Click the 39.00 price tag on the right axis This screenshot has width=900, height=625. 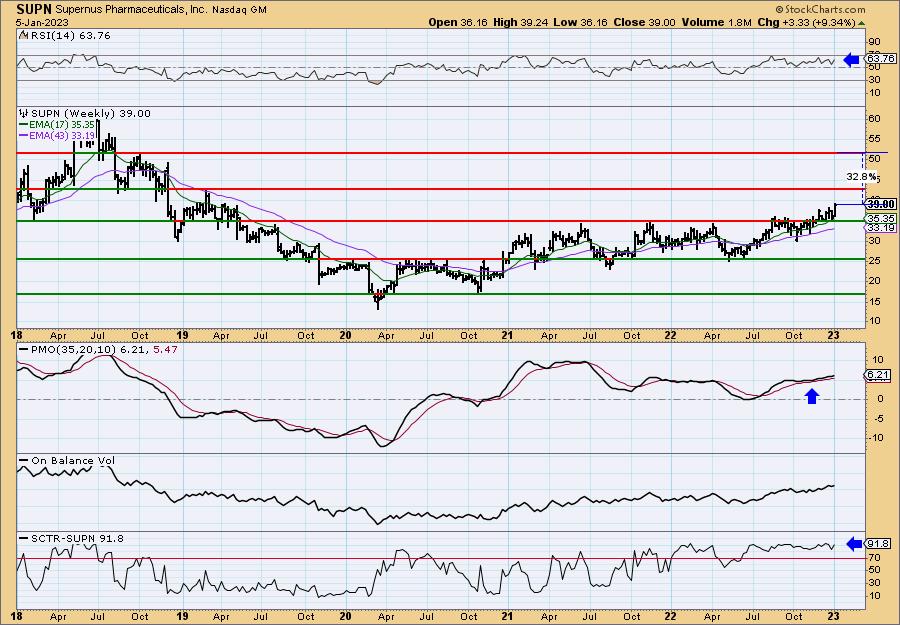pos(881,204)
